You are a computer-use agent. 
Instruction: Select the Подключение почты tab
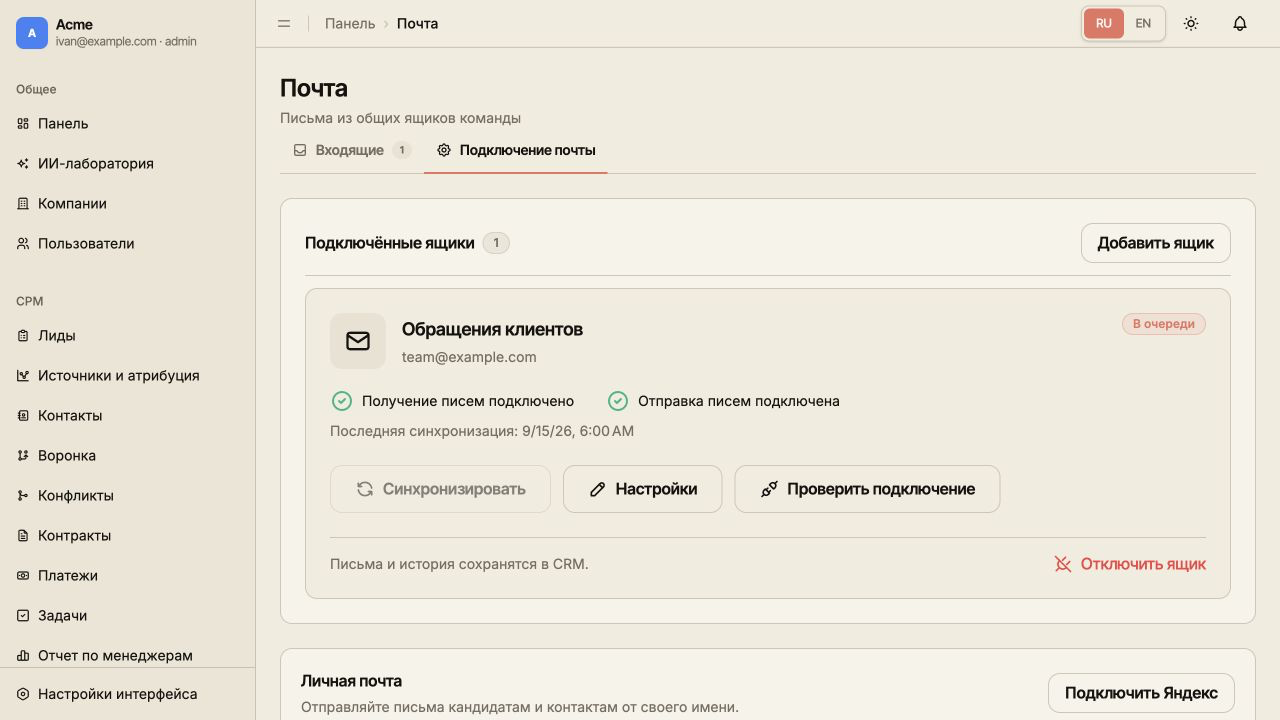[516, 150]
